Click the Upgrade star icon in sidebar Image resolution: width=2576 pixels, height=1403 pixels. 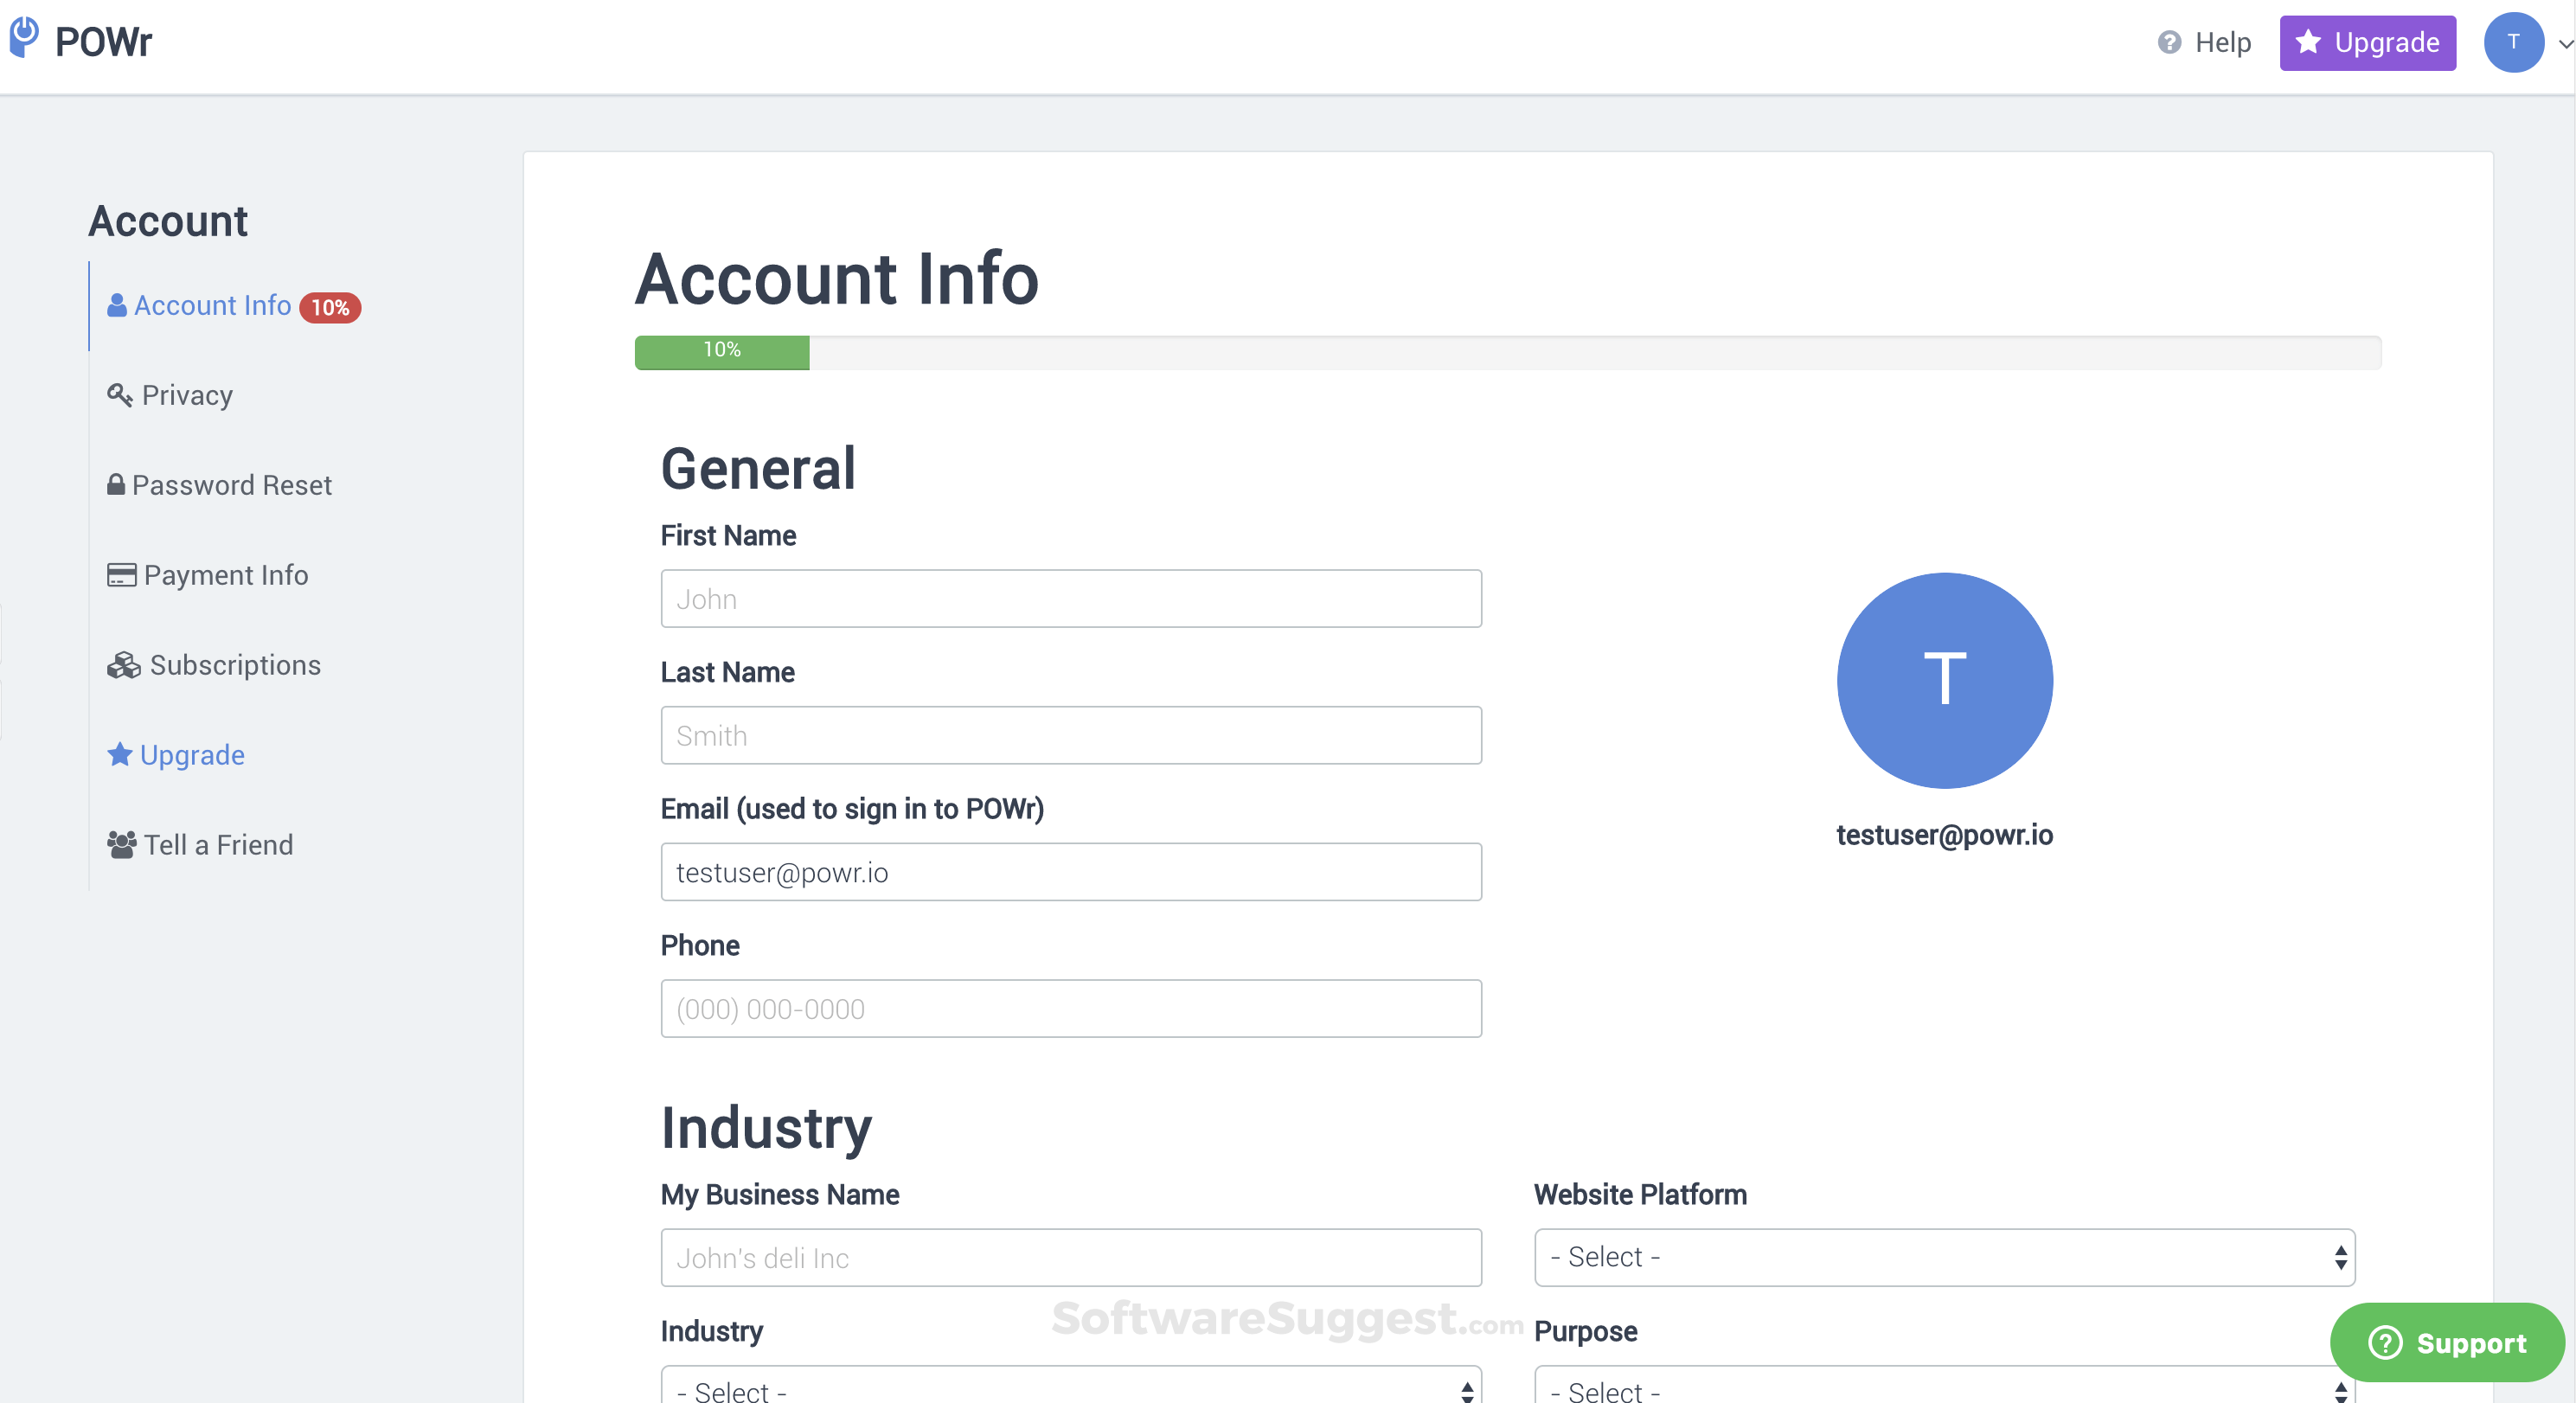pos(119,754)
